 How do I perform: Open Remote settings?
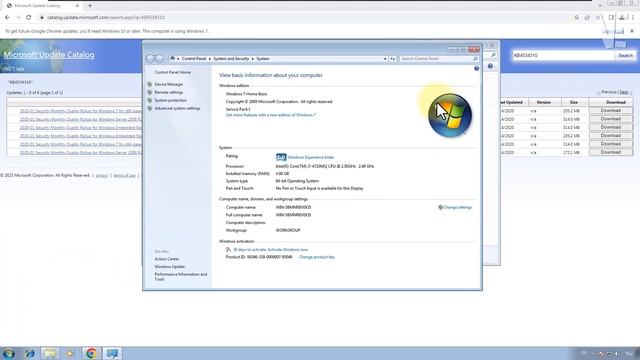click(x=169, y=92)
